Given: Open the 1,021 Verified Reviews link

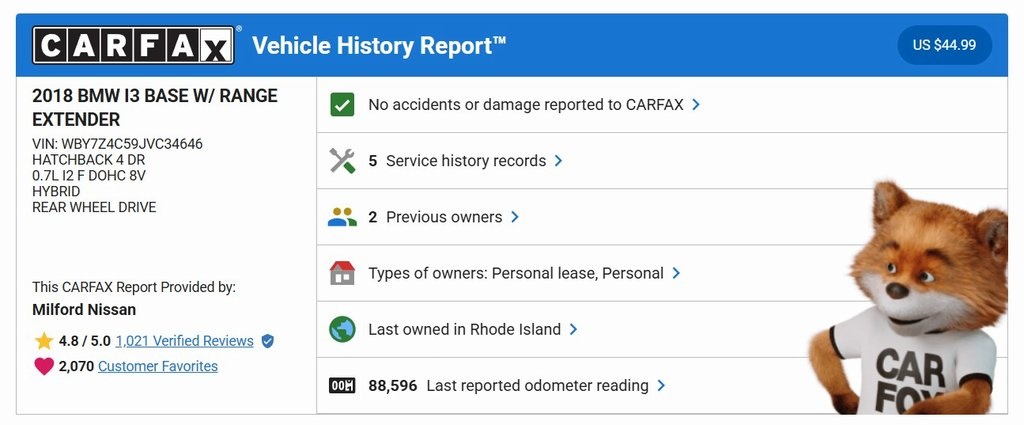Looking at the screenshot, I should (184, 341).
